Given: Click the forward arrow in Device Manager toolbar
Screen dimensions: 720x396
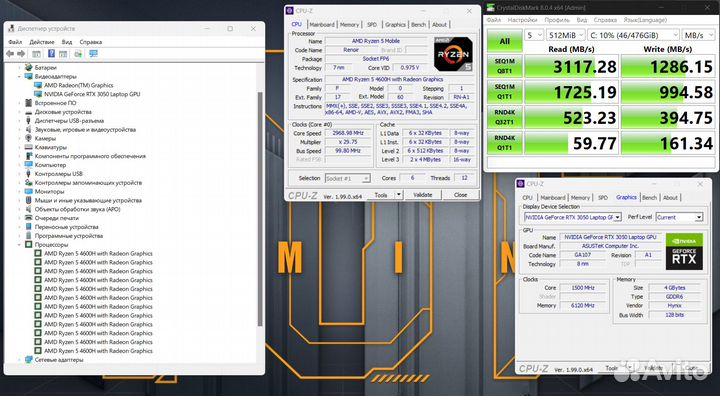Looking at the screenshot, I should click(21, 54).
